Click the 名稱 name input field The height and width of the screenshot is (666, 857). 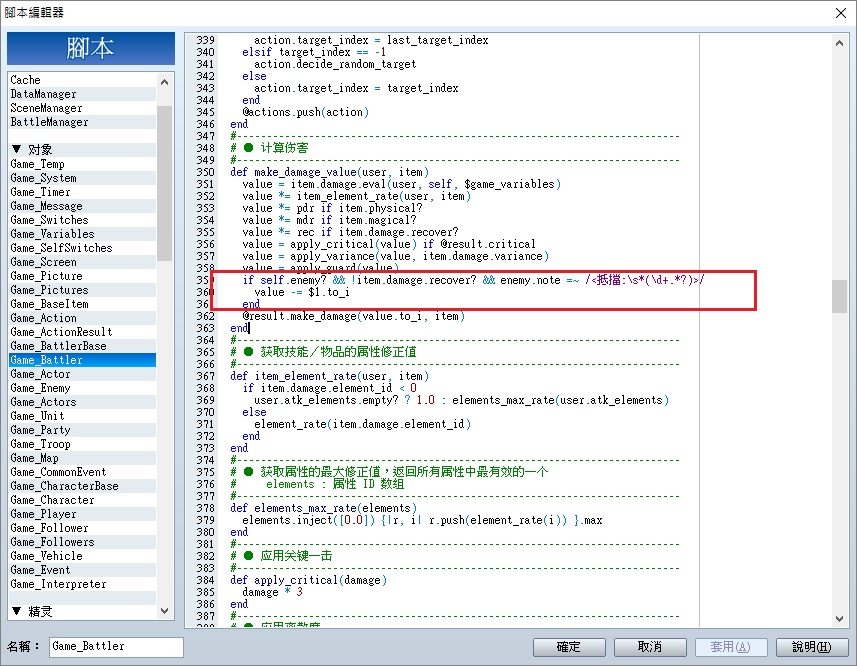(x=116, y=646)
